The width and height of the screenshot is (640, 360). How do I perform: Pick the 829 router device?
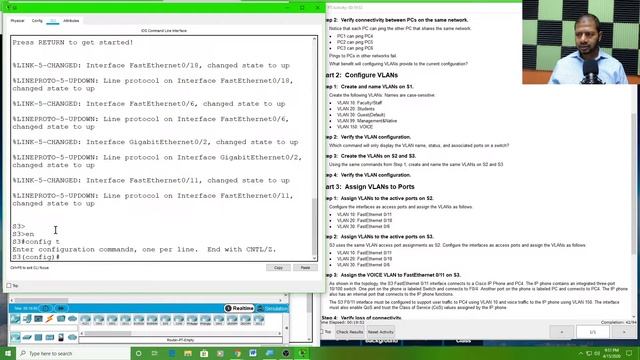[x=165, y=320]
